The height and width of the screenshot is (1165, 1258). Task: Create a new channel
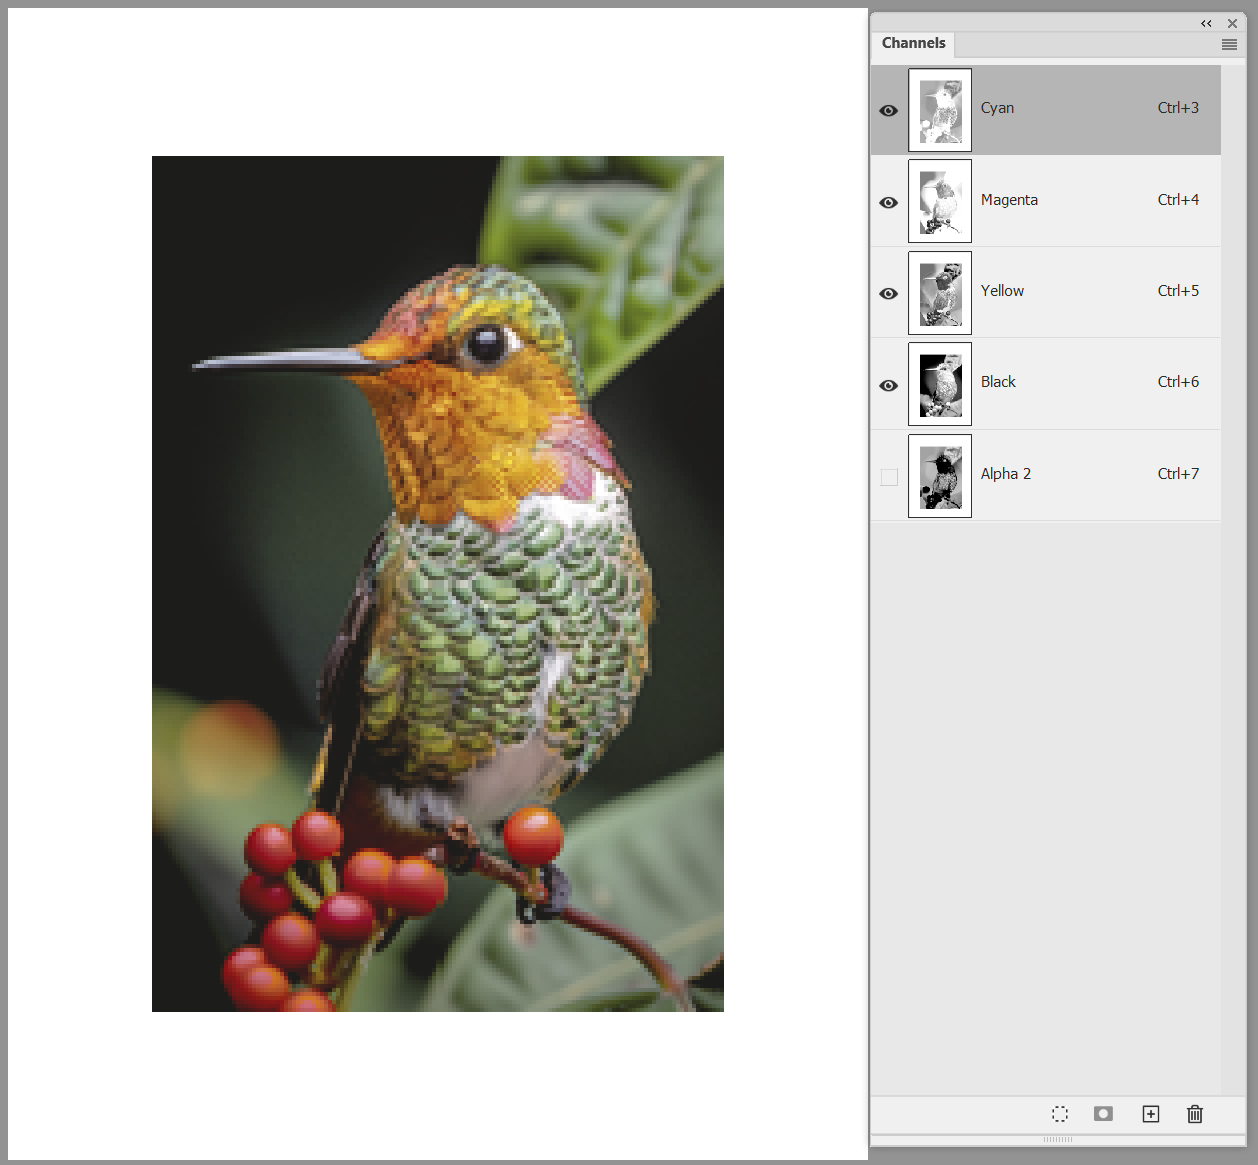coord(1151,1114)
